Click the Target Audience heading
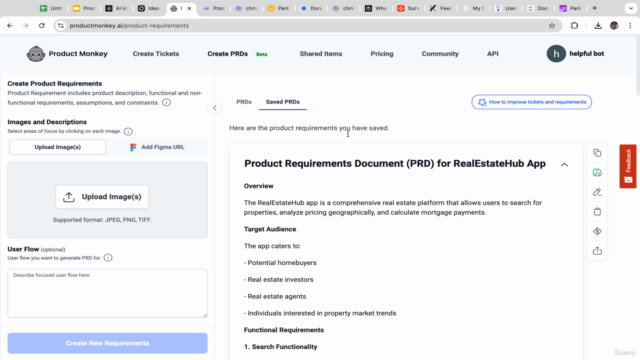This screenshot has width=640, height=360. [270, 229]
